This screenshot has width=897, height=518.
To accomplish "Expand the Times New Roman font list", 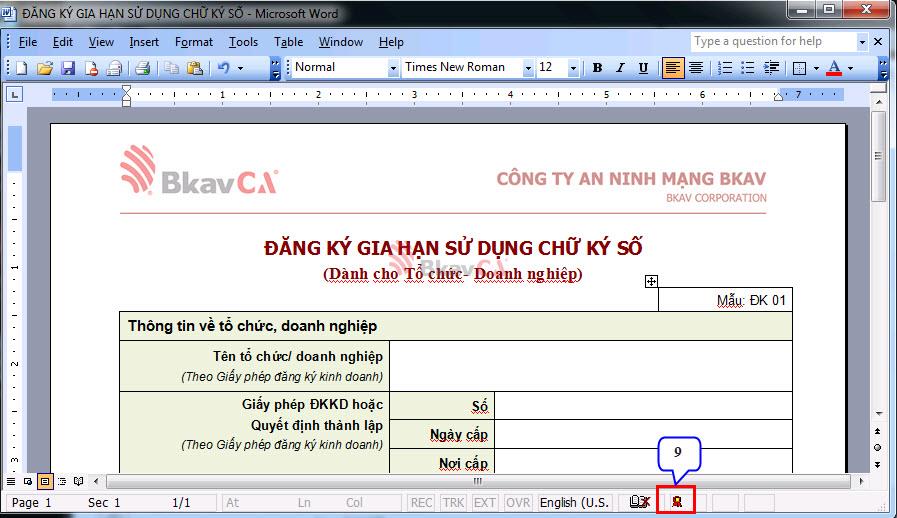I will pyautogui.click(x=527, y=68).
